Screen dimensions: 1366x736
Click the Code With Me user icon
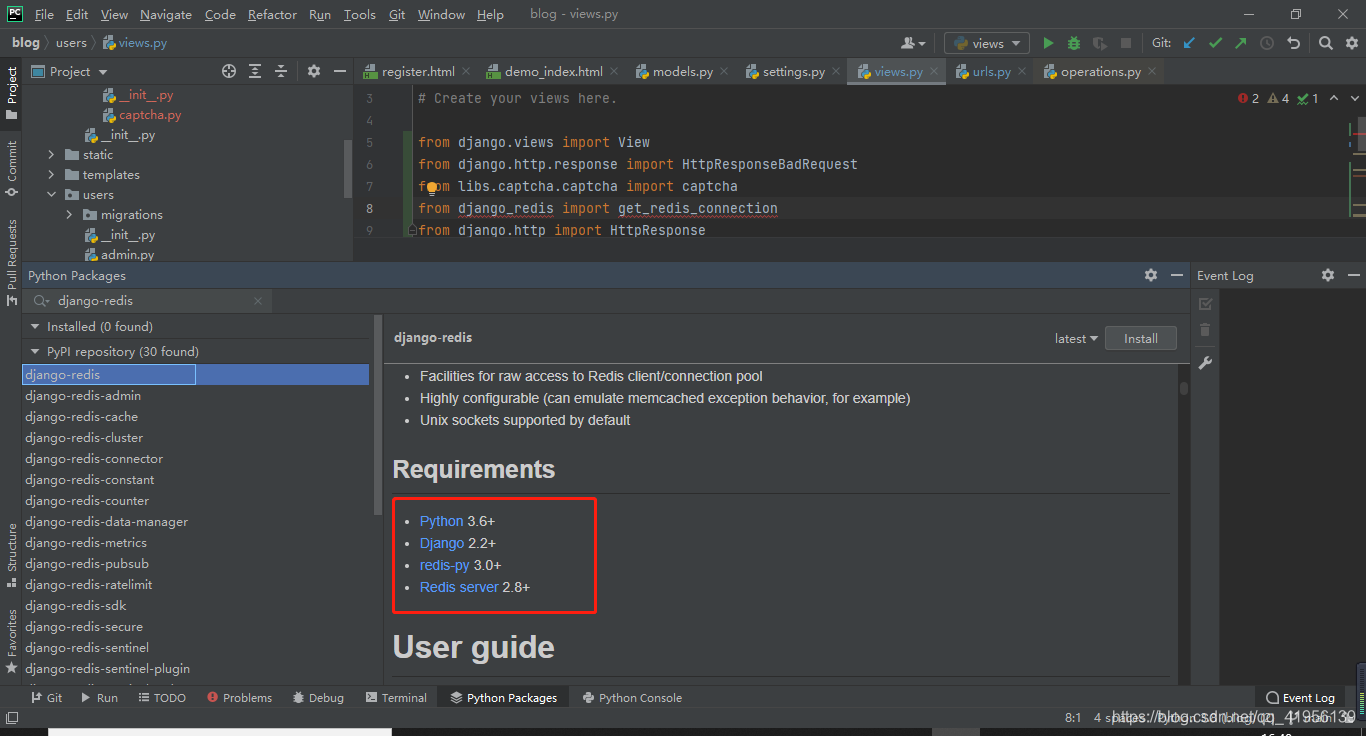tap(912, 43)
